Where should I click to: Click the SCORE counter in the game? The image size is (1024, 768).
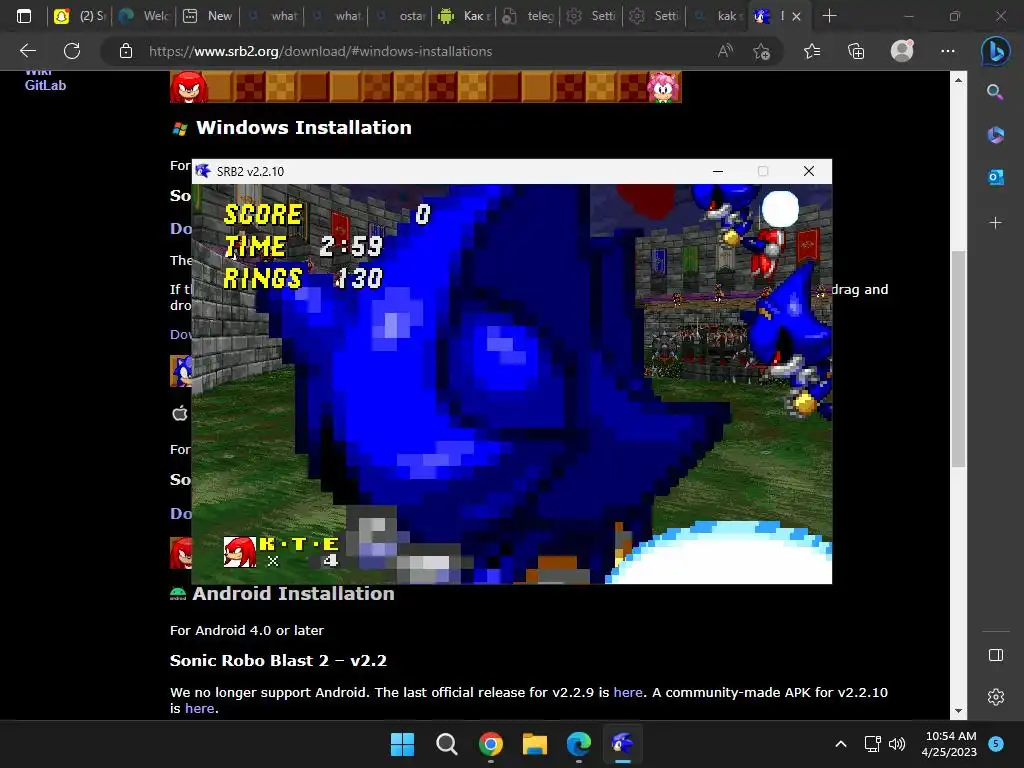click(x=327, y=214)
